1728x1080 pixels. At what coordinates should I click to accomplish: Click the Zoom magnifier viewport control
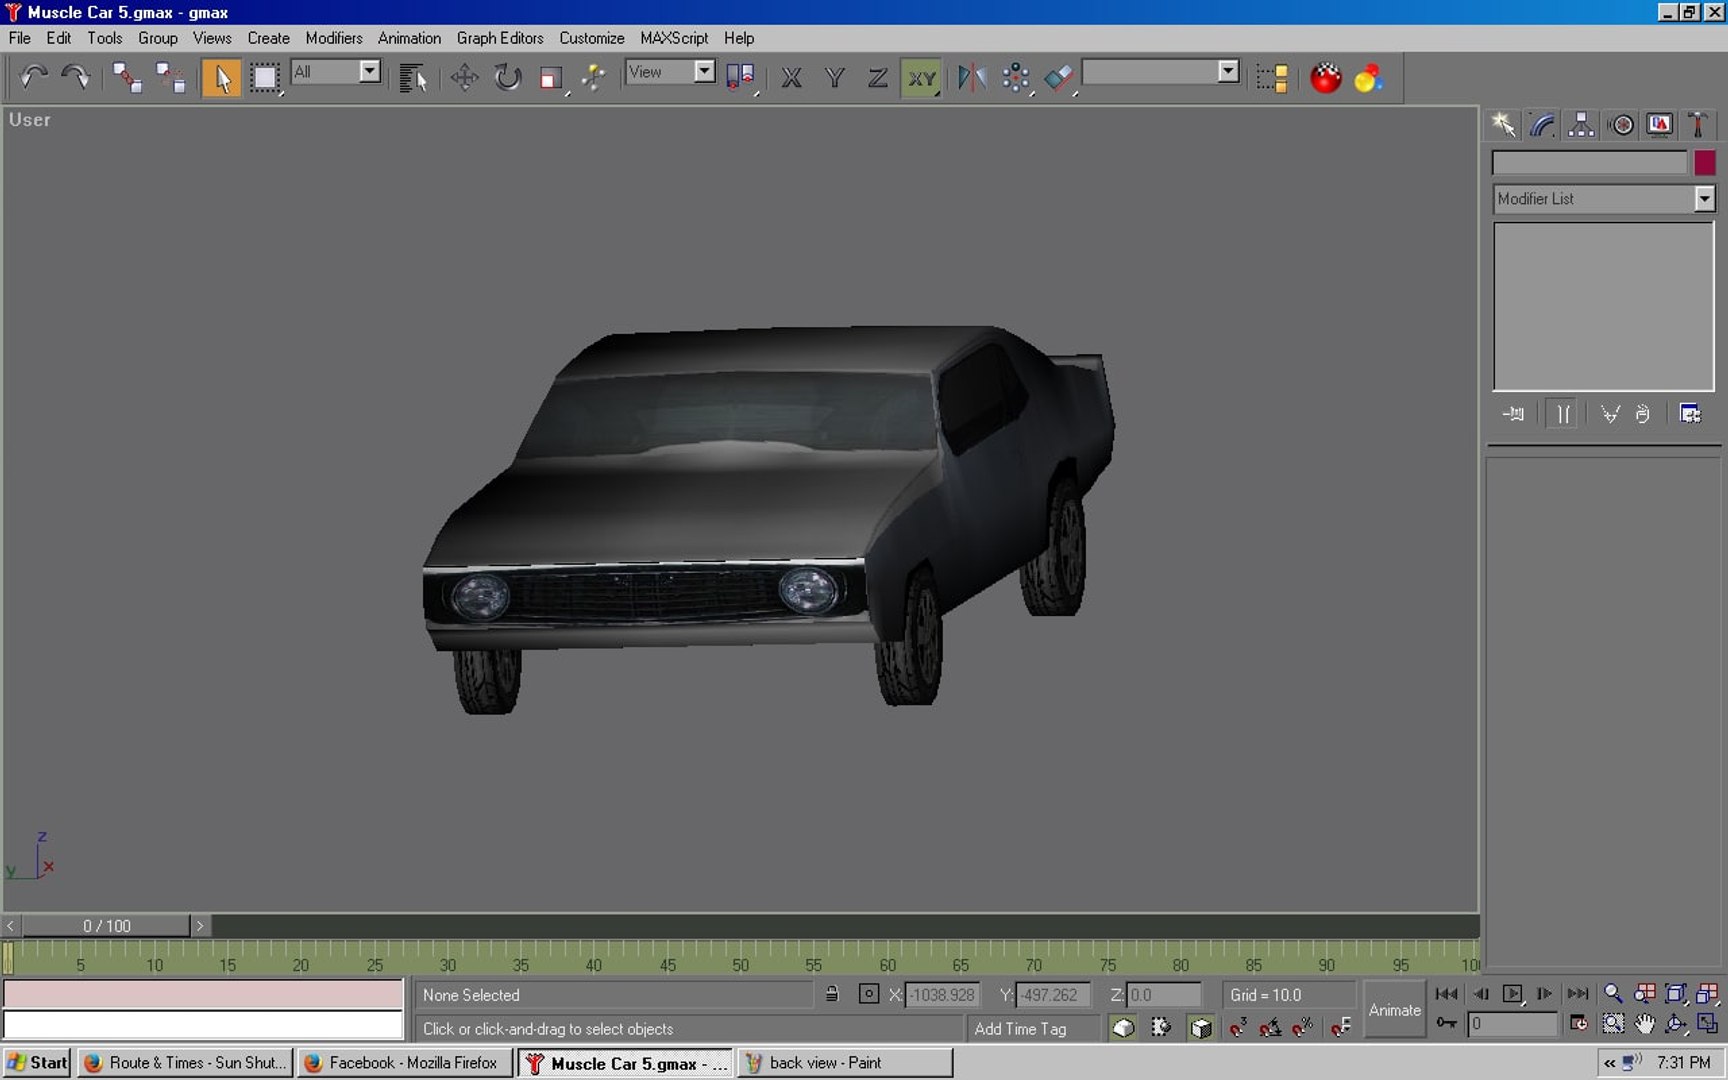pos(1613,993)
